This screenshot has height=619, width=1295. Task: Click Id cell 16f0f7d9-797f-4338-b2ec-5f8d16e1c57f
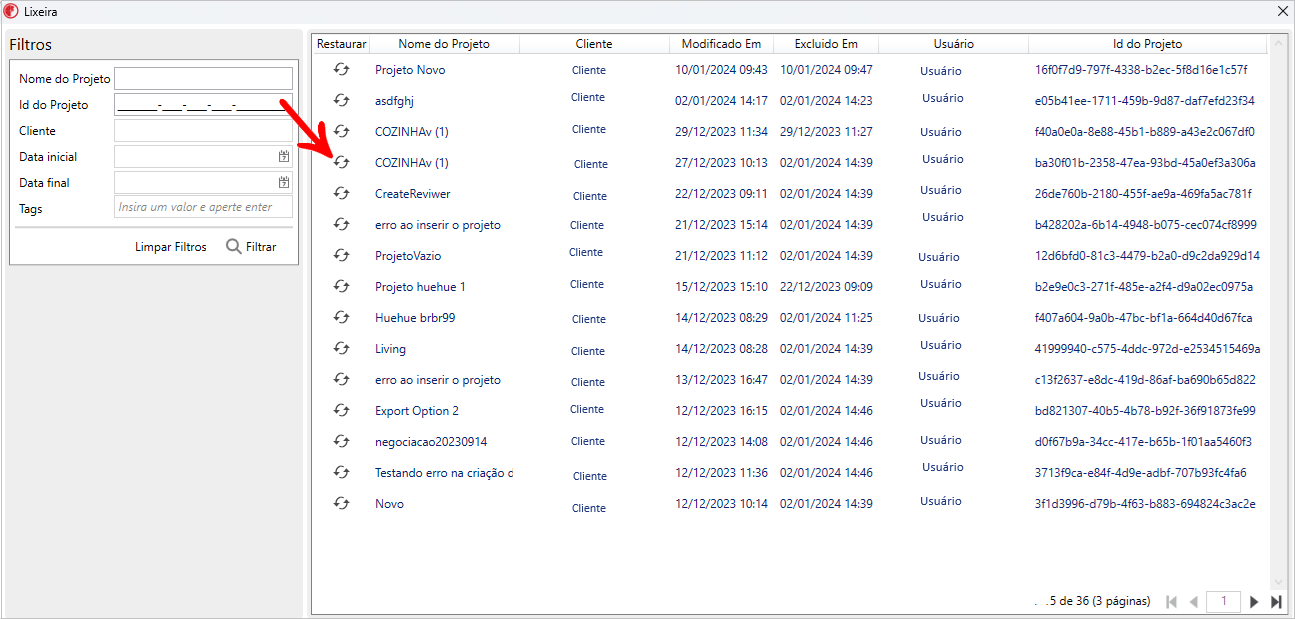click(1141, 70)
